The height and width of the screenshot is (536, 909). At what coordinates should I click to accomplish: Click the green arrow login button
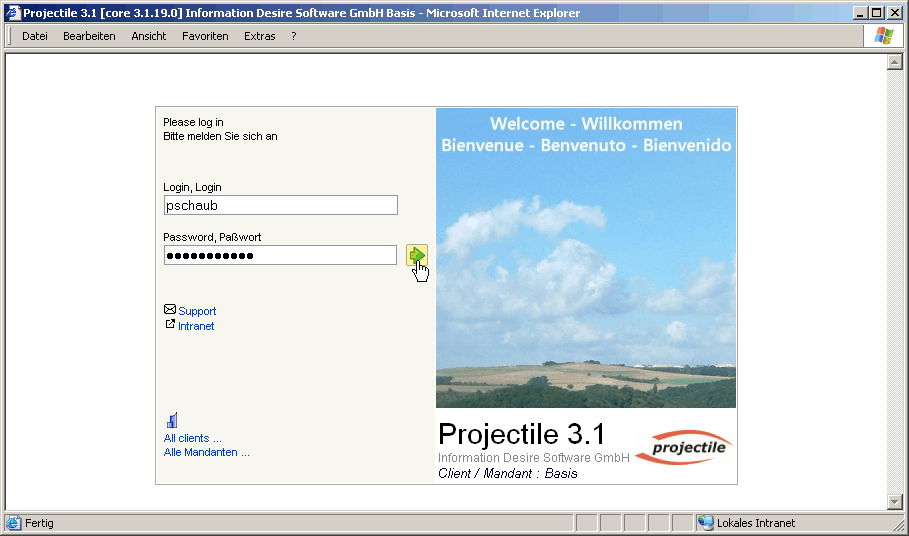point(417,255)
